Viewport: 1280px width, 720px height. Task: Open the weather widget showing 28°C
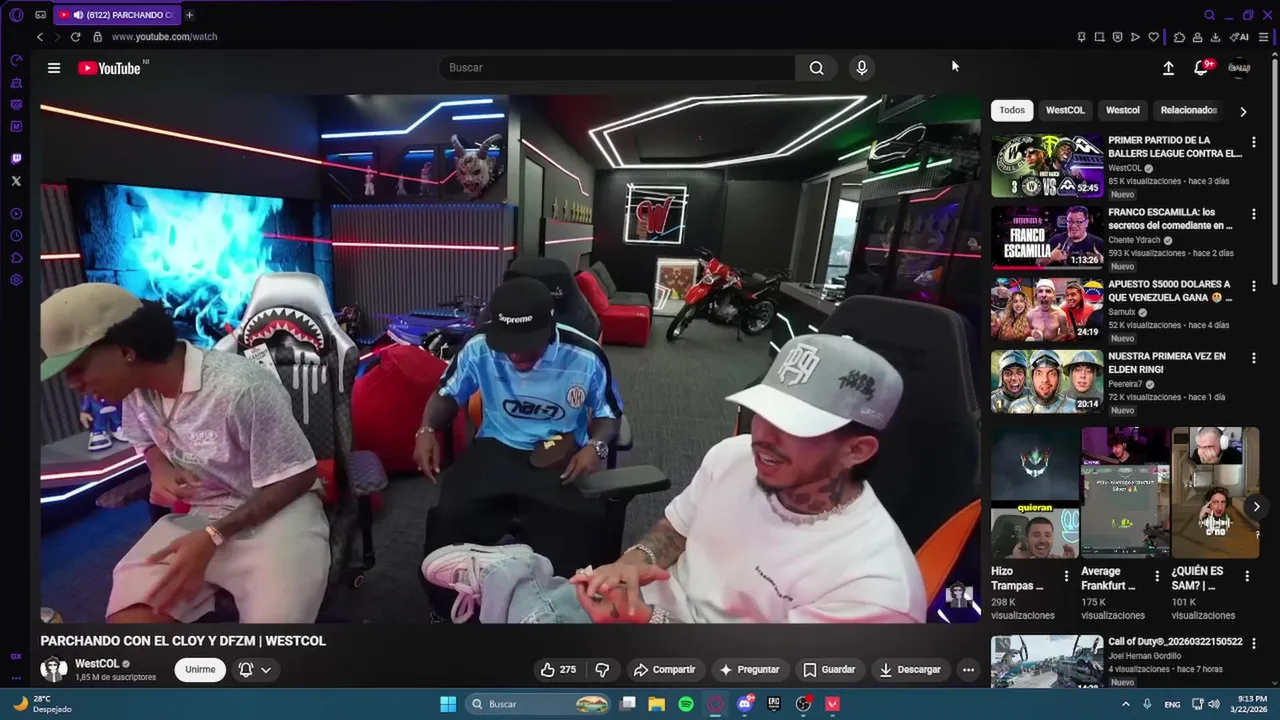click(x=42, y=704)
